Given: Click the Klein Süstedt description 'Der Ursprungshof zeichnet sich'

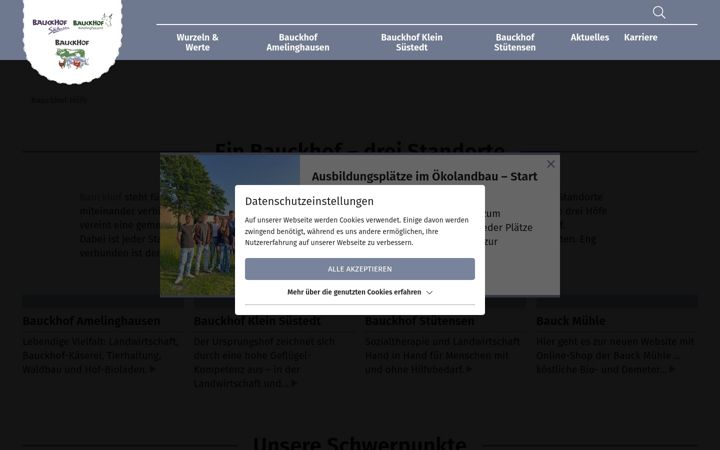Looking at the screenshot, I should click(264, 362).
